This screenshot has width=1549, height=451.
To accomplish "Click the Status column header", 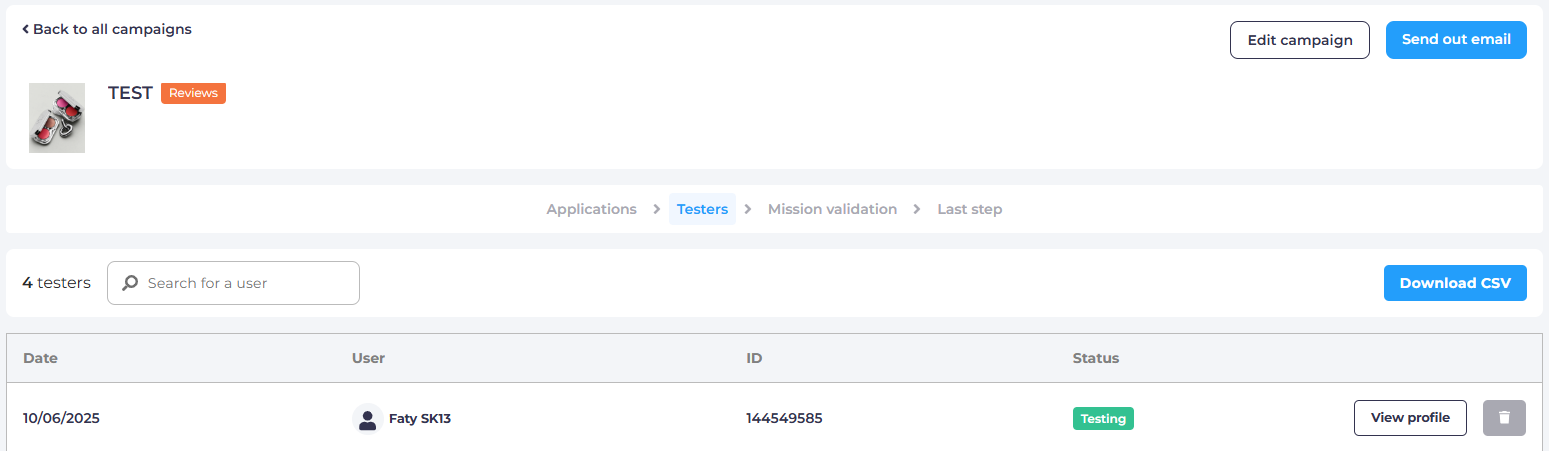I will pyautogui.click(x=1095, y=358).
